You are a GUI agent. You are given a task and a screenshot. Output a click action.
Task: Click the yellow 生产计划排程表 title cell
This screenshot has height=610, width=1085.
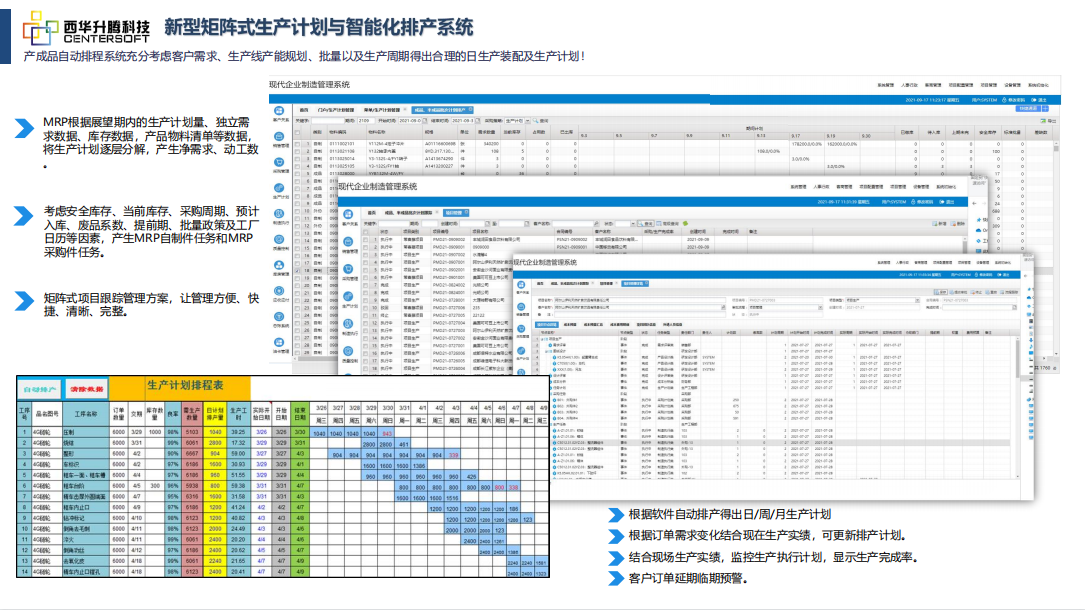(198, 386)
